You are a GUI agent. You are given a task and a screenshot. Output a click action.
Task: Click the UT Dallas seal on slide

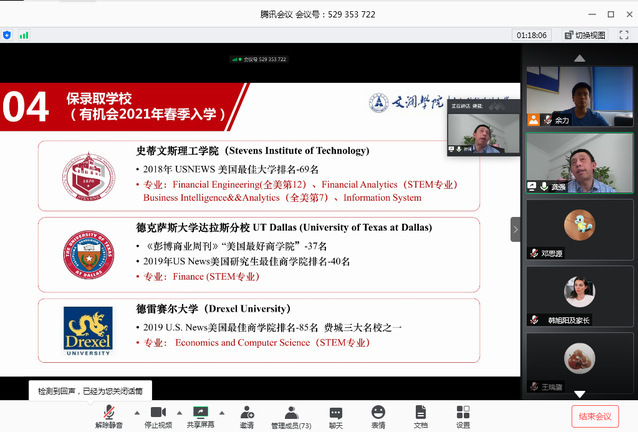pyautogui.click(x=88, y=255)
